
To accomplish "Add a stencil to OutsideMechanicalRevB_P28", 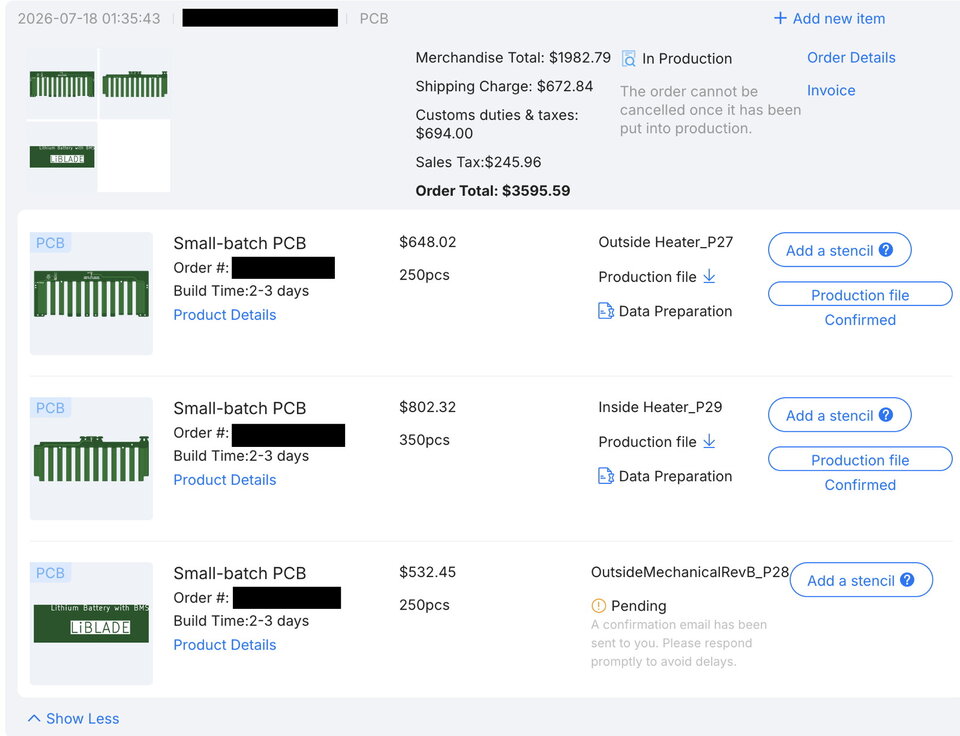I will 861,580.
